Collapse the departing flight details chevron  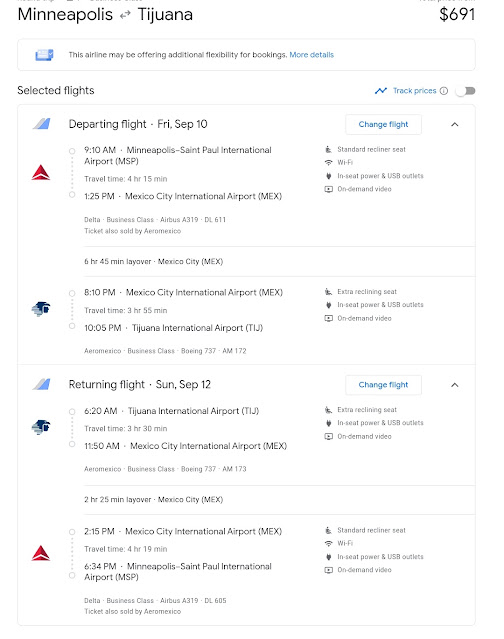tap(455, 124)
